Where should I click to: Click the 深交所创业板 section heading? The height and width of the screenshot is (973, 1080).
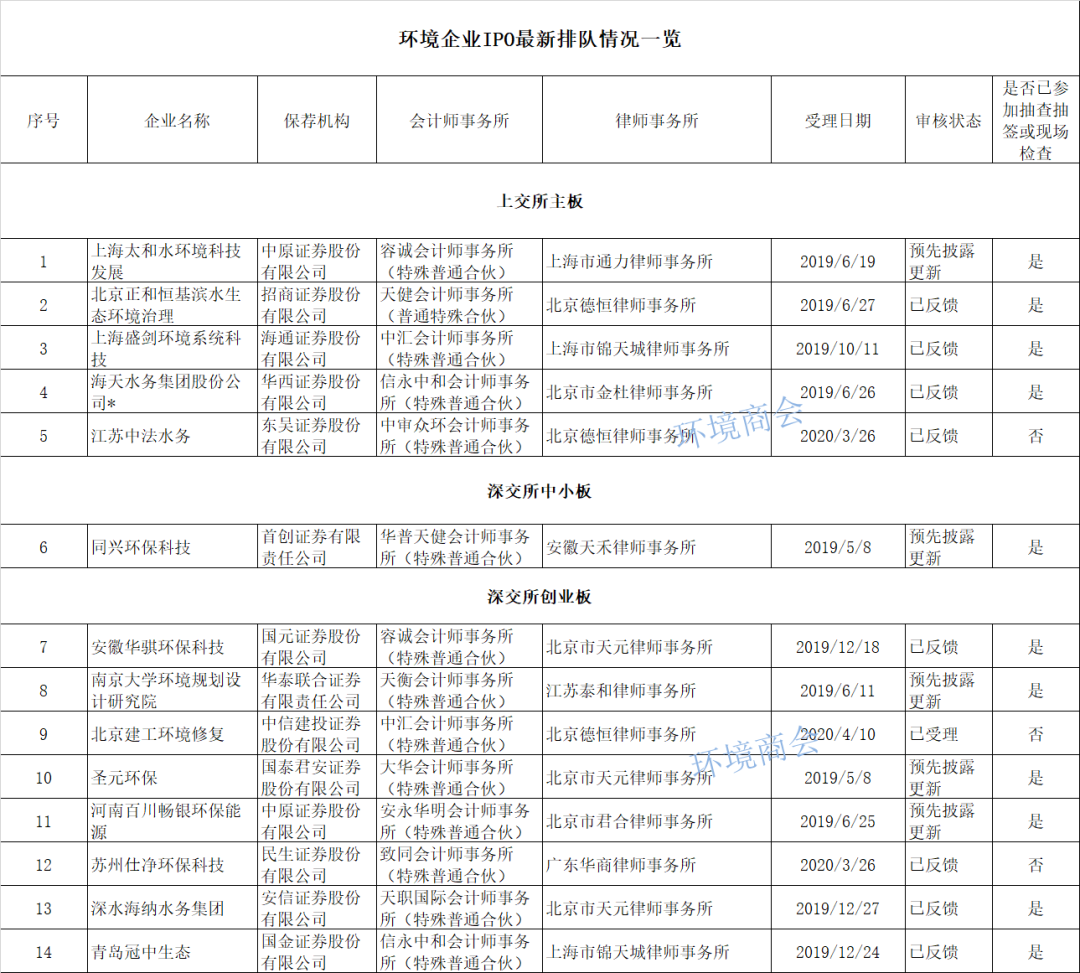click(x=539, y=596)
